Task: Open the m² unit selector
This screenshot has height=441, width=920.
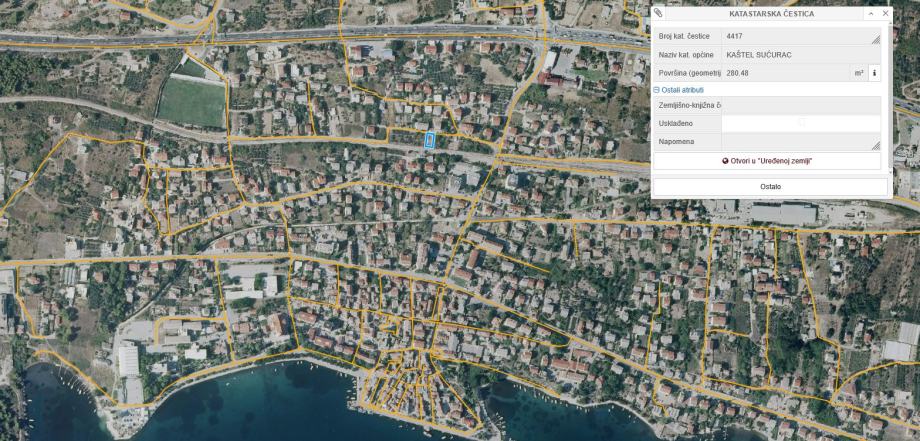Action: 858,73
